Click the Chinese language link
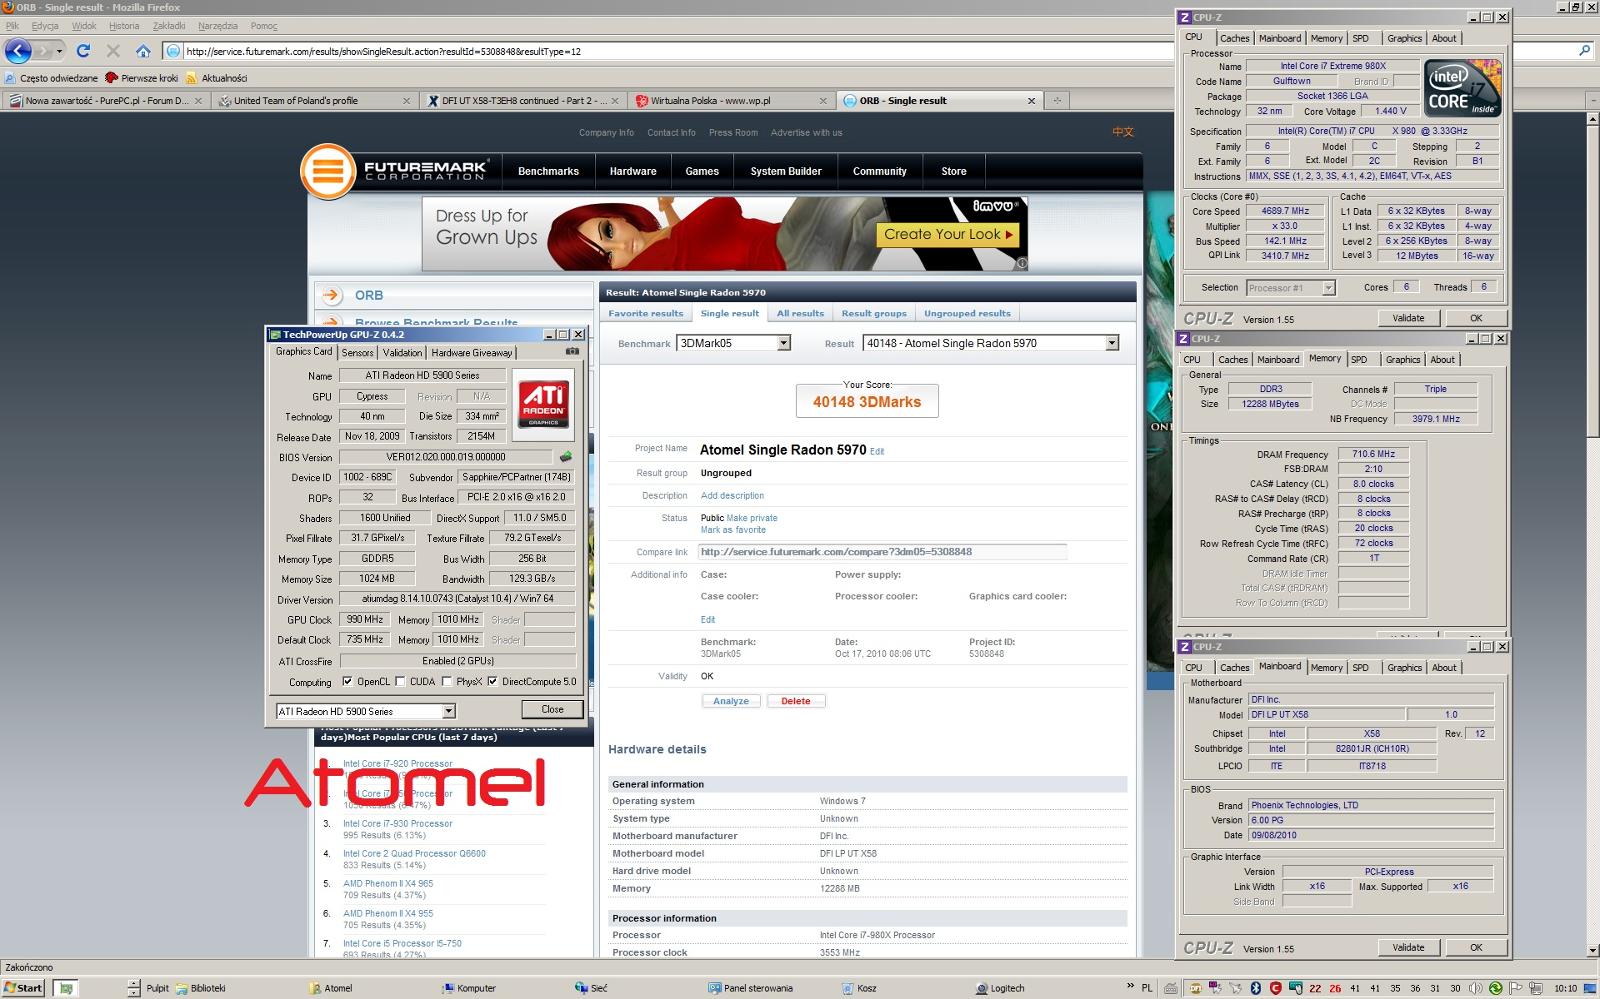The image size is (1600, 999). (1123, 132)
